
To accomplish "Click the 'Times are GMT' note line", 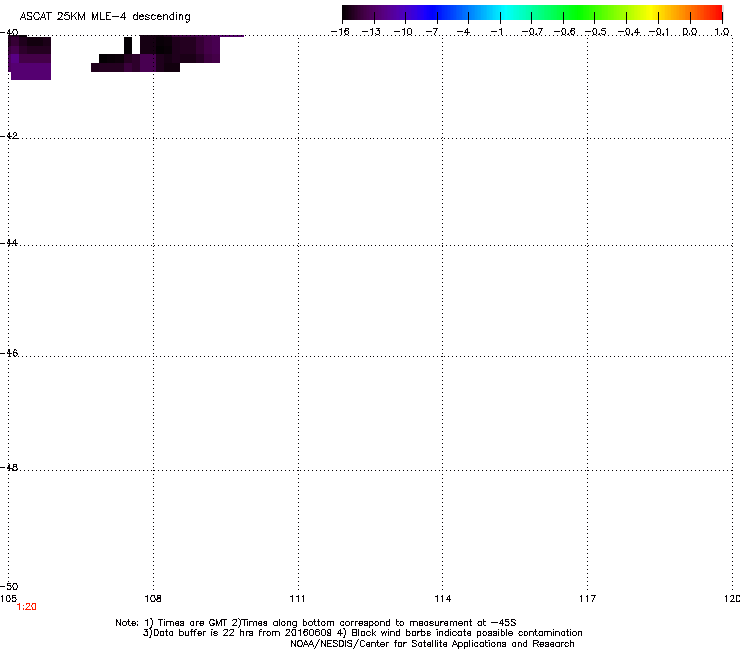I will (316, 623).
